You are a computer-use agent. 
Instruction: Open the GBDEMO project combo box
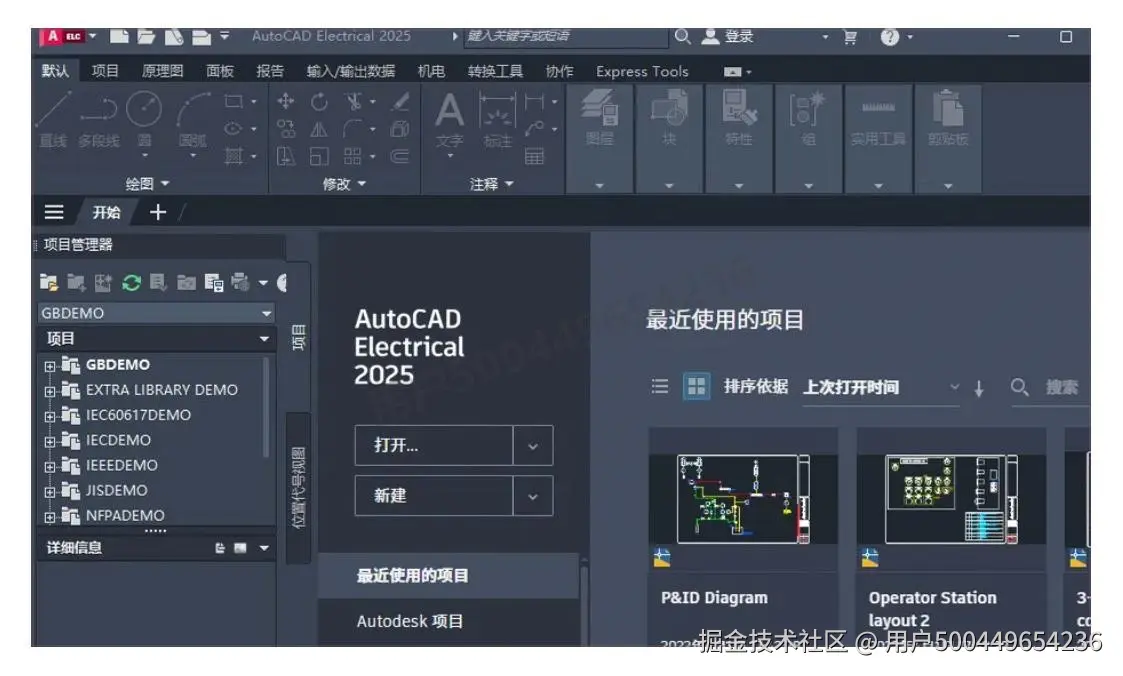click(x=155, y=313)
